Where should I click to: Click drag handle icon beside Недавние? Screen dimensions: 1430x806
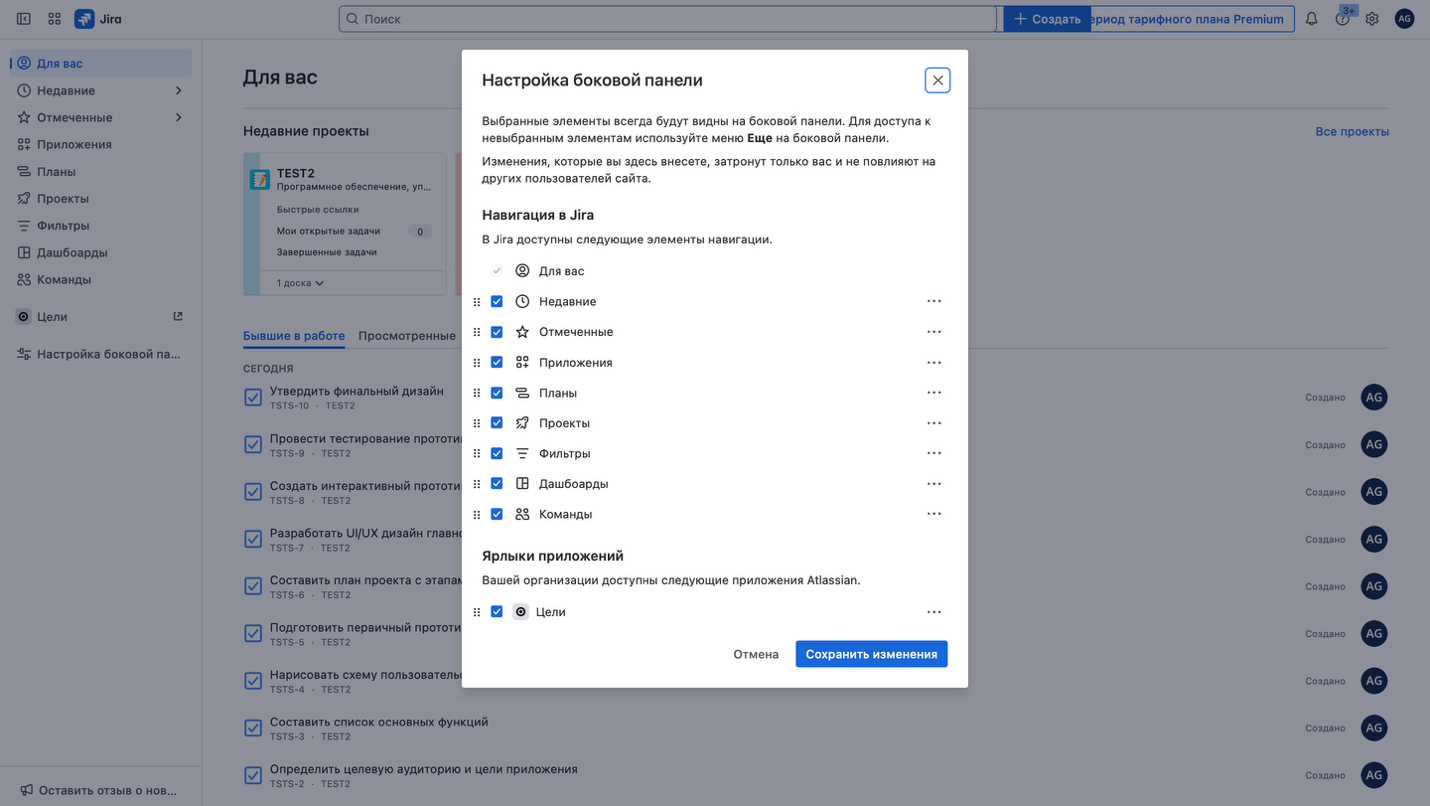[477, 302]
